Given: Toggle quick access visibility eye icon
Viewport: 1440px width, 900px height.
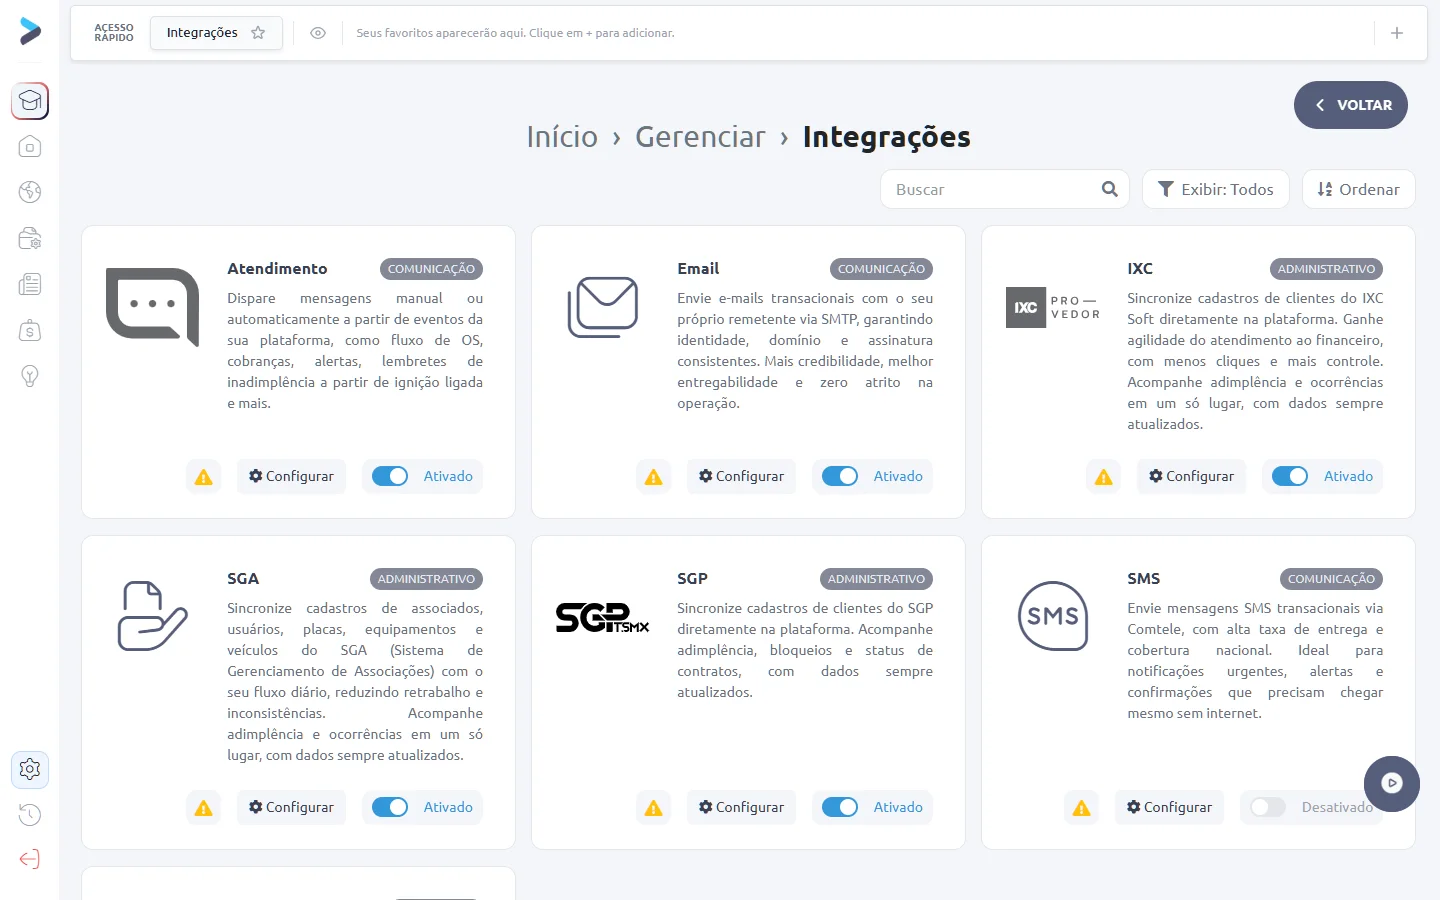Looking at the screenshot, I should point(318,33).
